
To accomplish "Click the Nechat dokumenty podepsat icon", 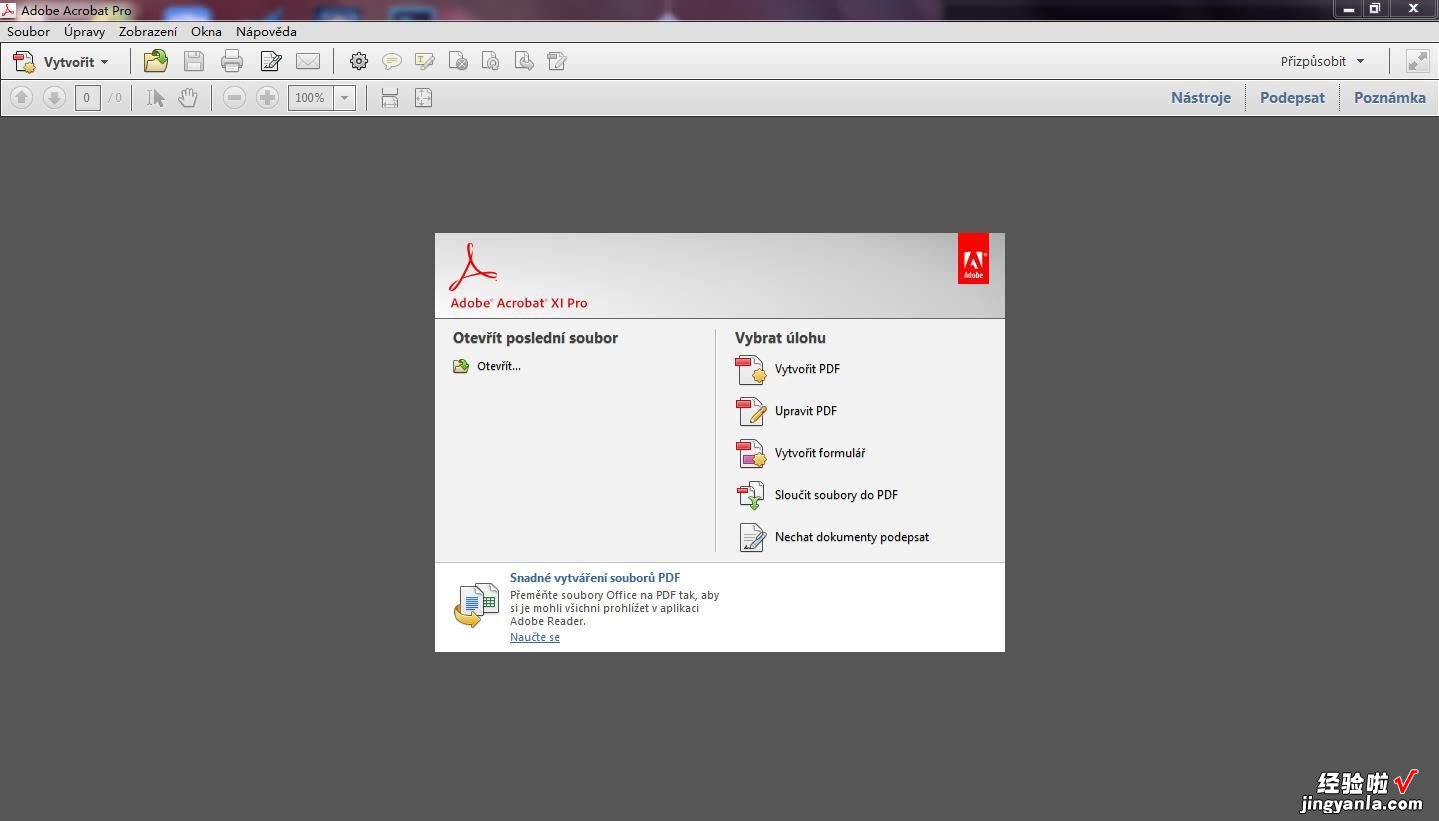I will pos(751,538).
